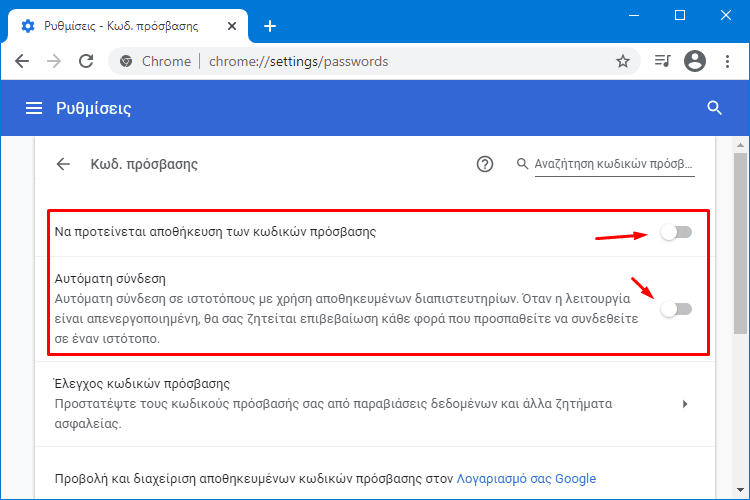
Task: Open the passwords help question mark icon
Action: click(485, 164)
